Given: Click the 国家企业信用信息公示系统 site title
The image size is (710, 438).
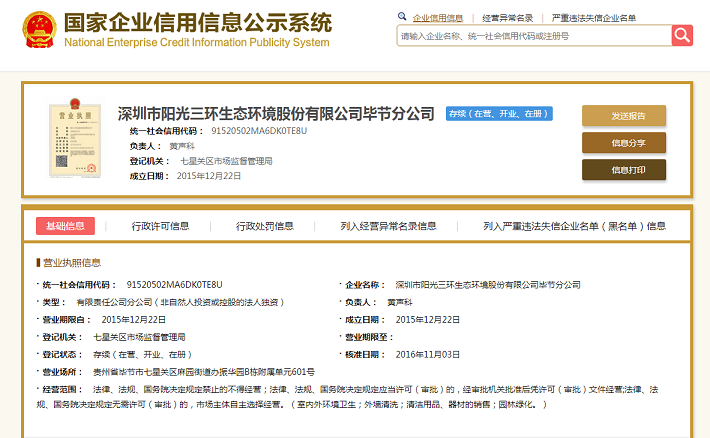Looking at the screenshot, I should 198,22.
